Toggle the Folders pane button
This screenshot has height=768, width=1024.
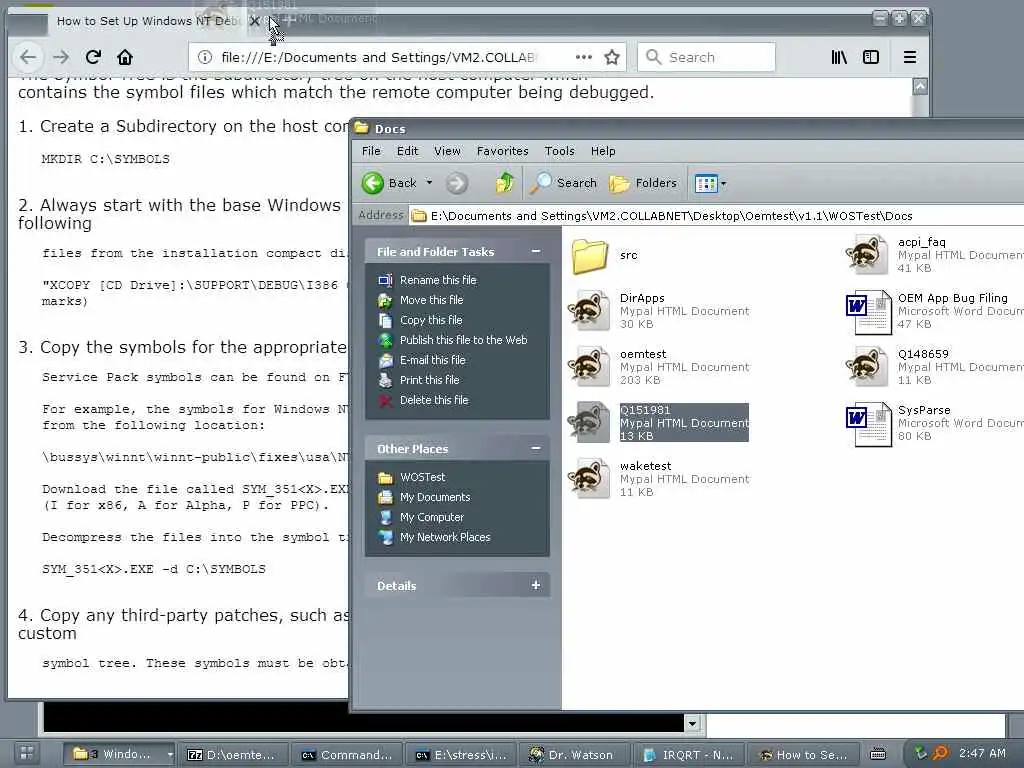pyautogui.click(x=643, y=183)
